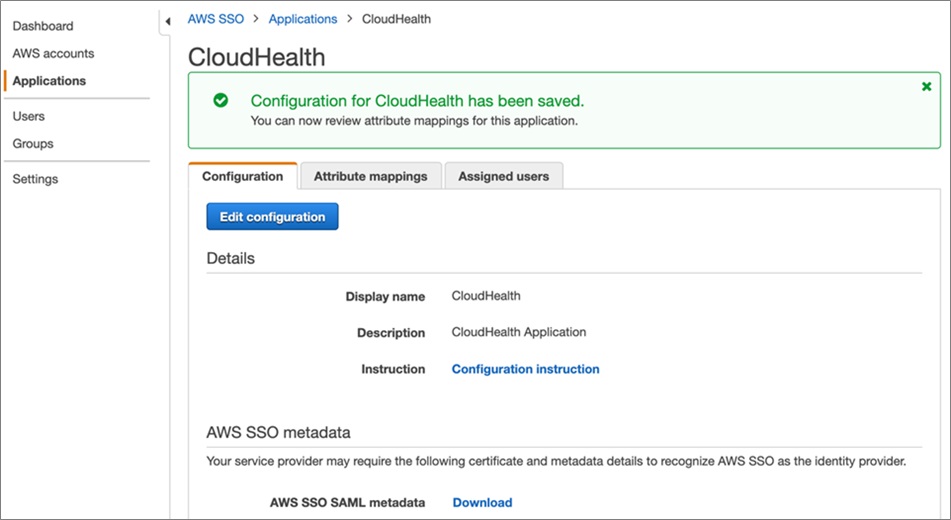Image resolution: width=951 pixels, height=520 pixels.
Task: Click the Display name label
Action: [385, 297]
